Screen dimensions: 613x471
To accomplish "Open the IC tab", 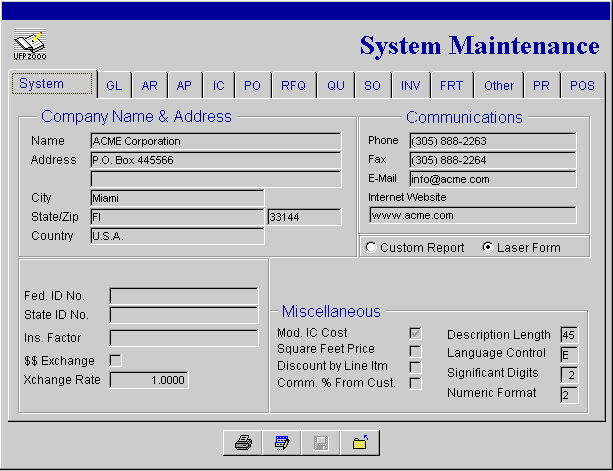I will [219, 86].
